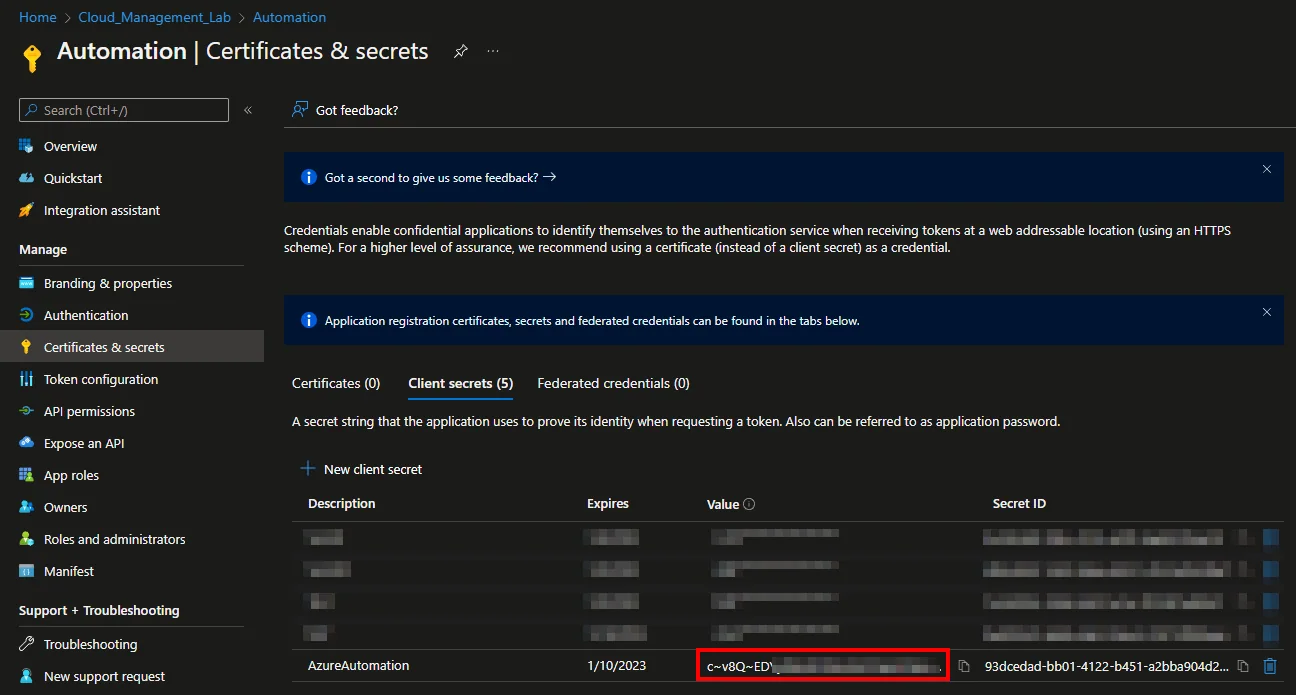Viewport: 1296px width, 695px height.
Task: Click the Owners people icon
Action: (26, 507)
